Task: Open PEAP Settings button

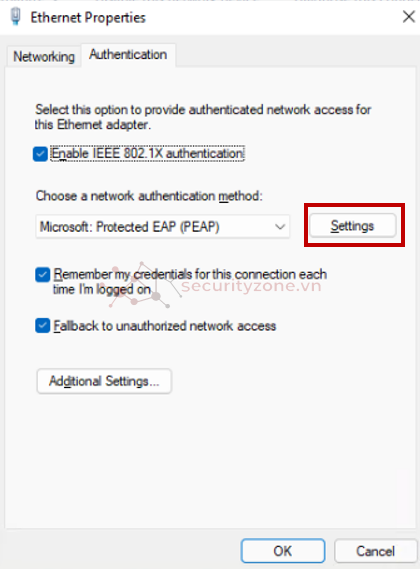Action: pos(352,226)
